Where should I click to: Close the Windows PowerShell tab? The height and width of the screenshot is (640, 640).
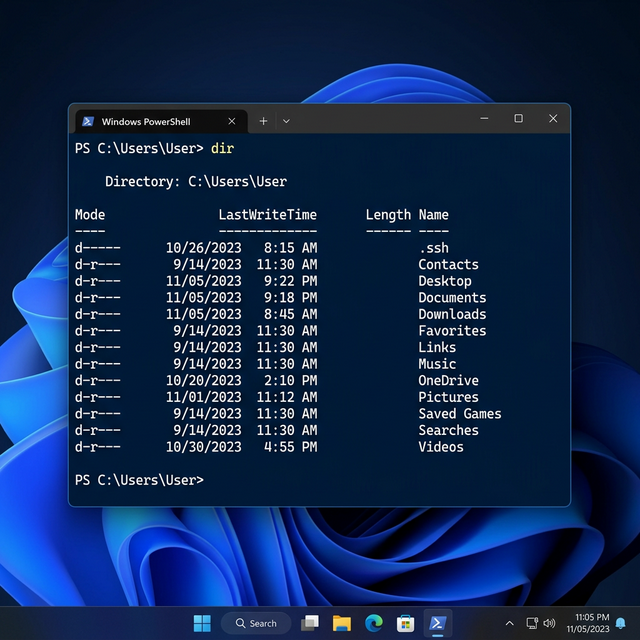point(231,121)
